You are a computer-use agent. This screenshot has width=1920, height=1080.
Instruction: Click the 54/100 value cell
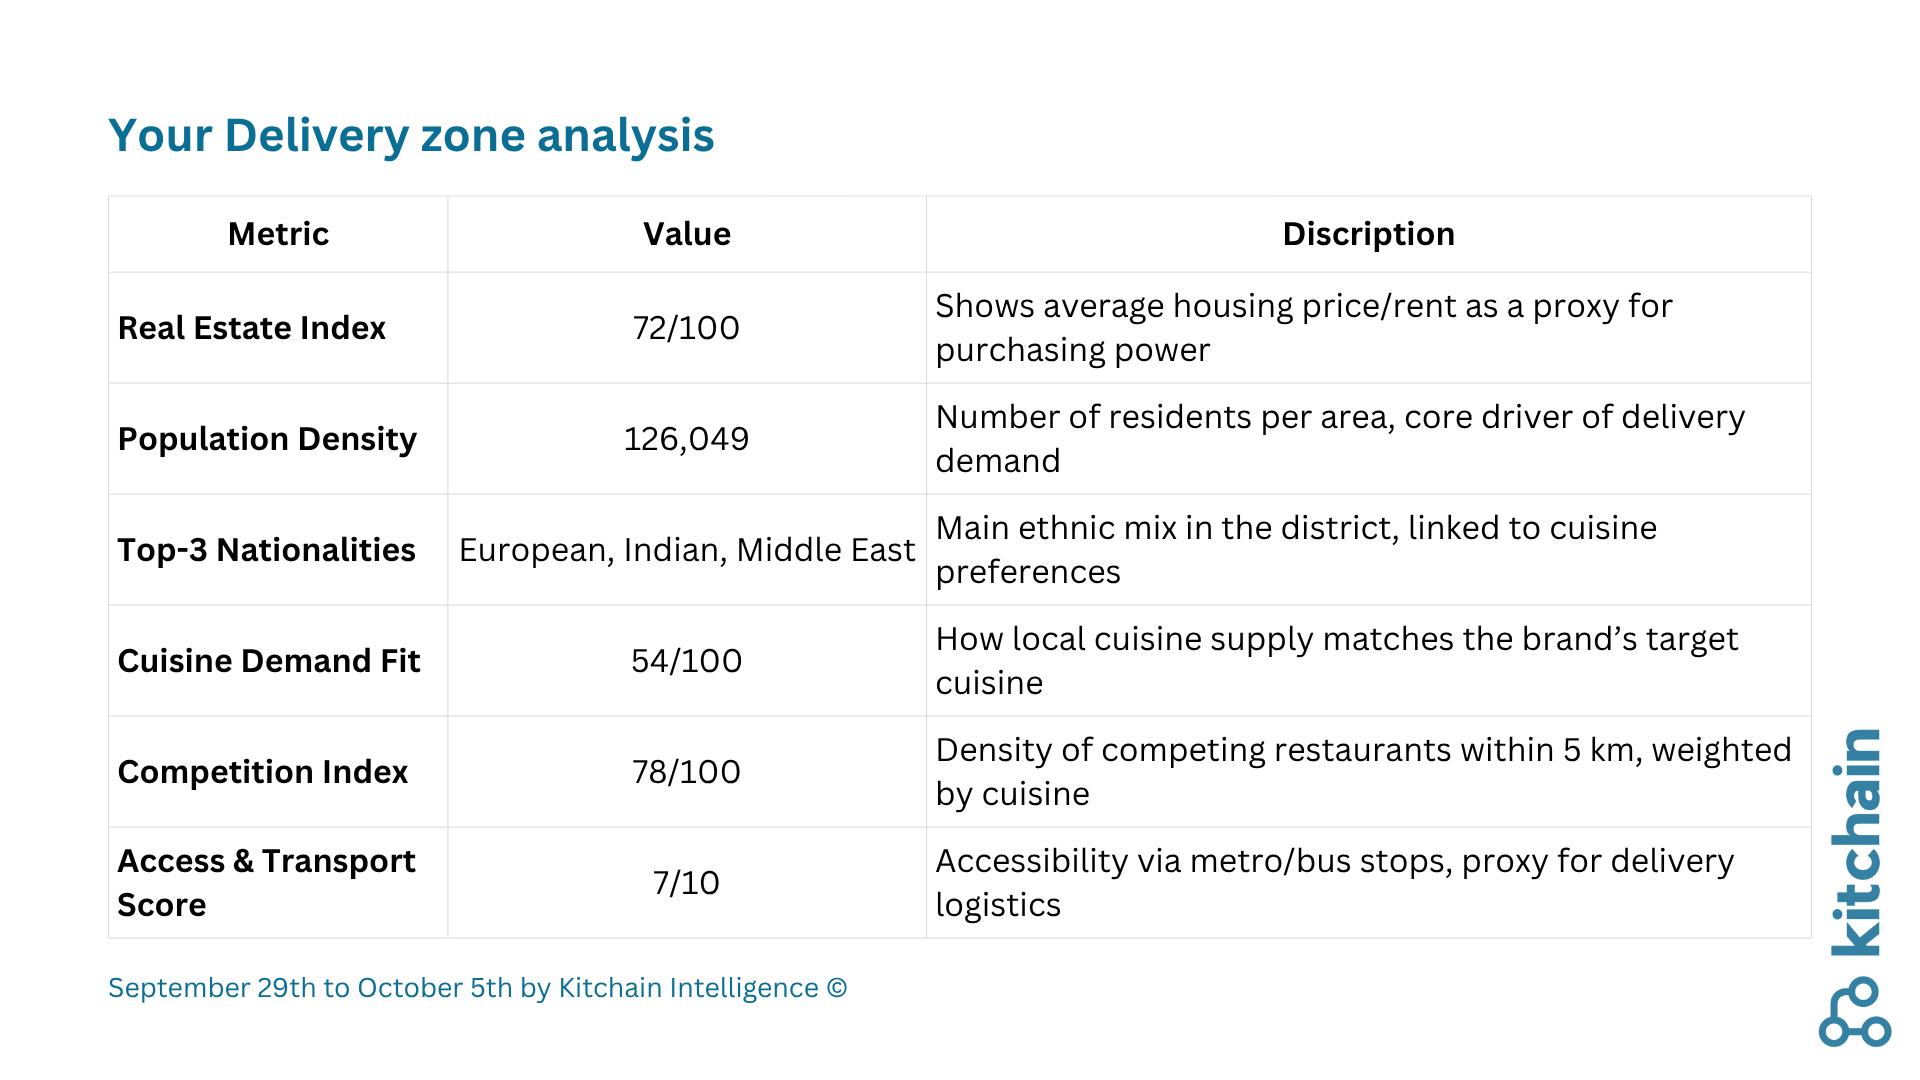tap(686, 661)
